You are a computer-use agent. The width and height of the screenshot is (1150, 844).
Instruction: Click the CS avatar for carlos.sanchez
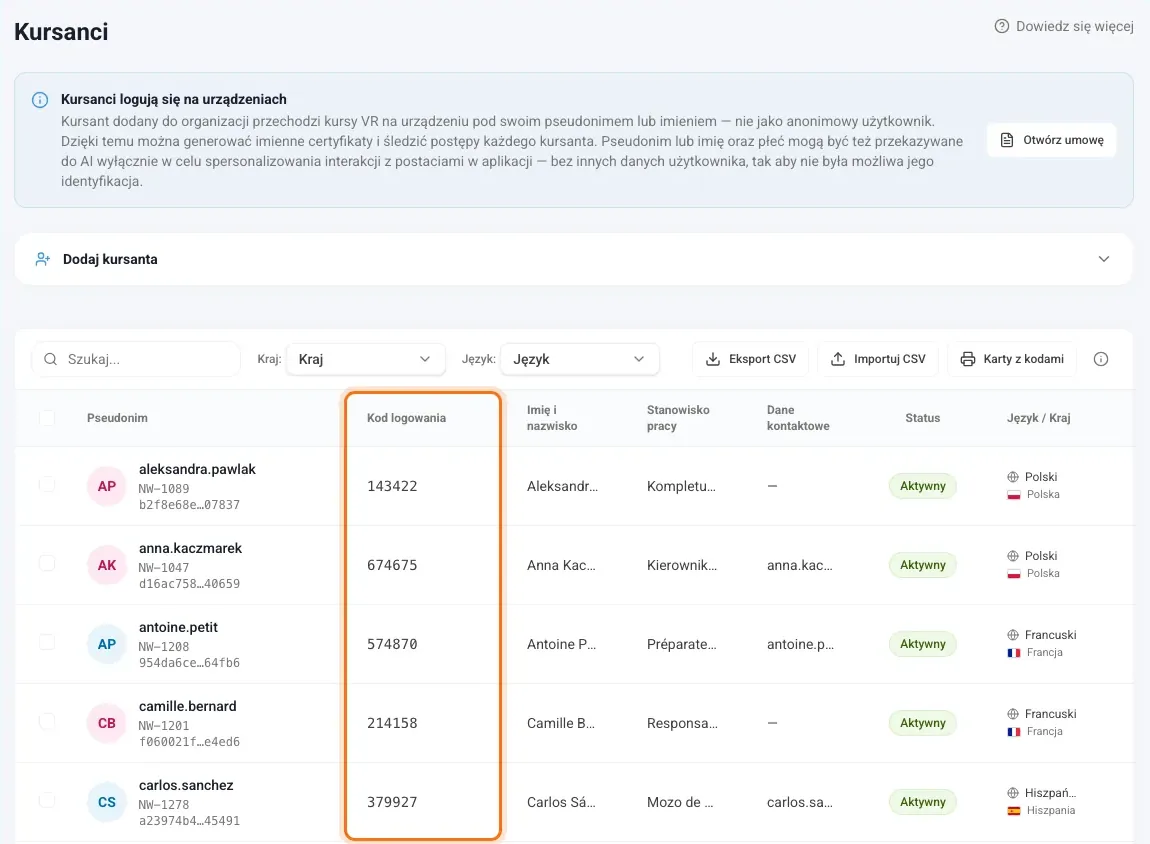(106, 802)
